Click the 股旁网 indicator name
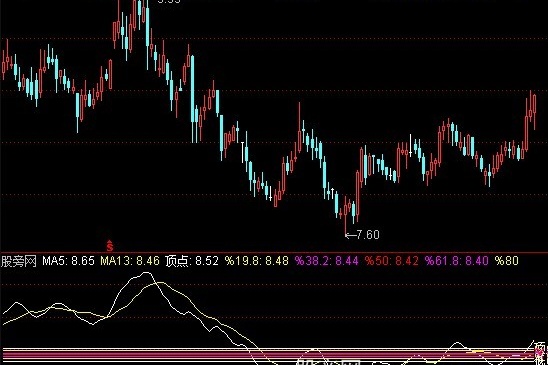Image resolution: width=548 pixels, height=365 pixels. 19,261
